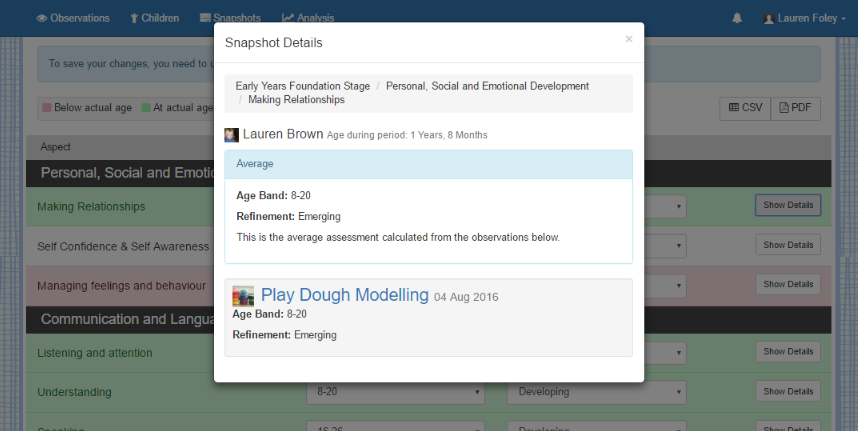Open Listening and attention refinement dropdown
858x431 pixels.
pyautogui.click(x=665, y=353)
